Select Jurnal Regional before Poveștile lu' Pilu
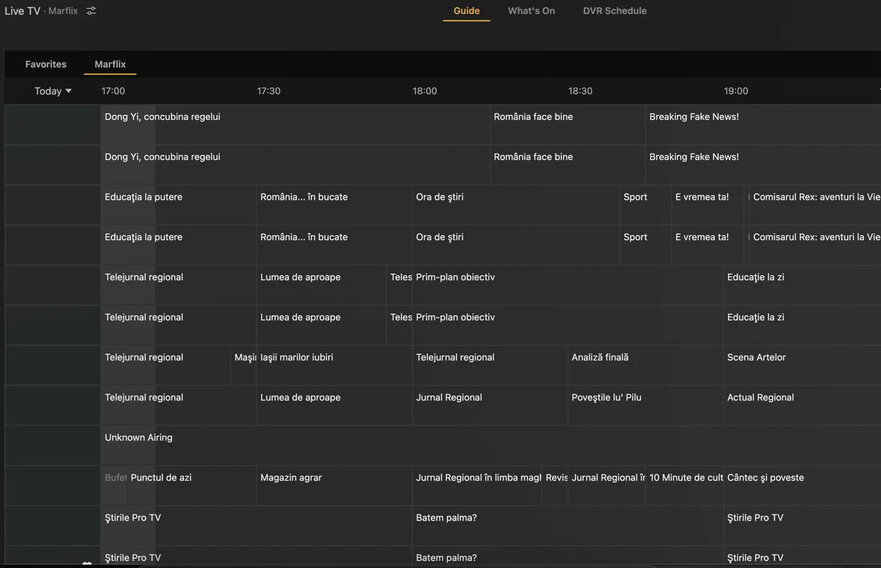Viewport: 881px width, 568px height. [x=490, y=405]
